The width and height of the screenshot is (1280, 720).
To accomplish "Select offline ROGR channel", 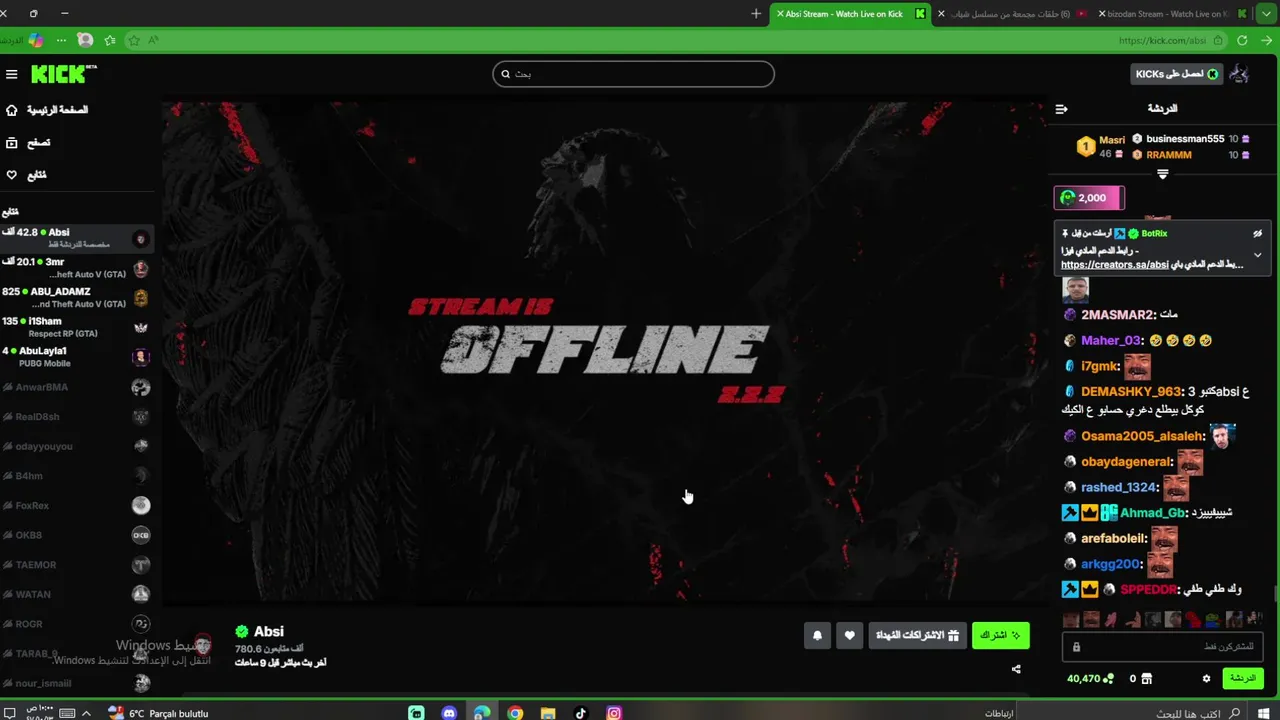I will click(77, 624).
